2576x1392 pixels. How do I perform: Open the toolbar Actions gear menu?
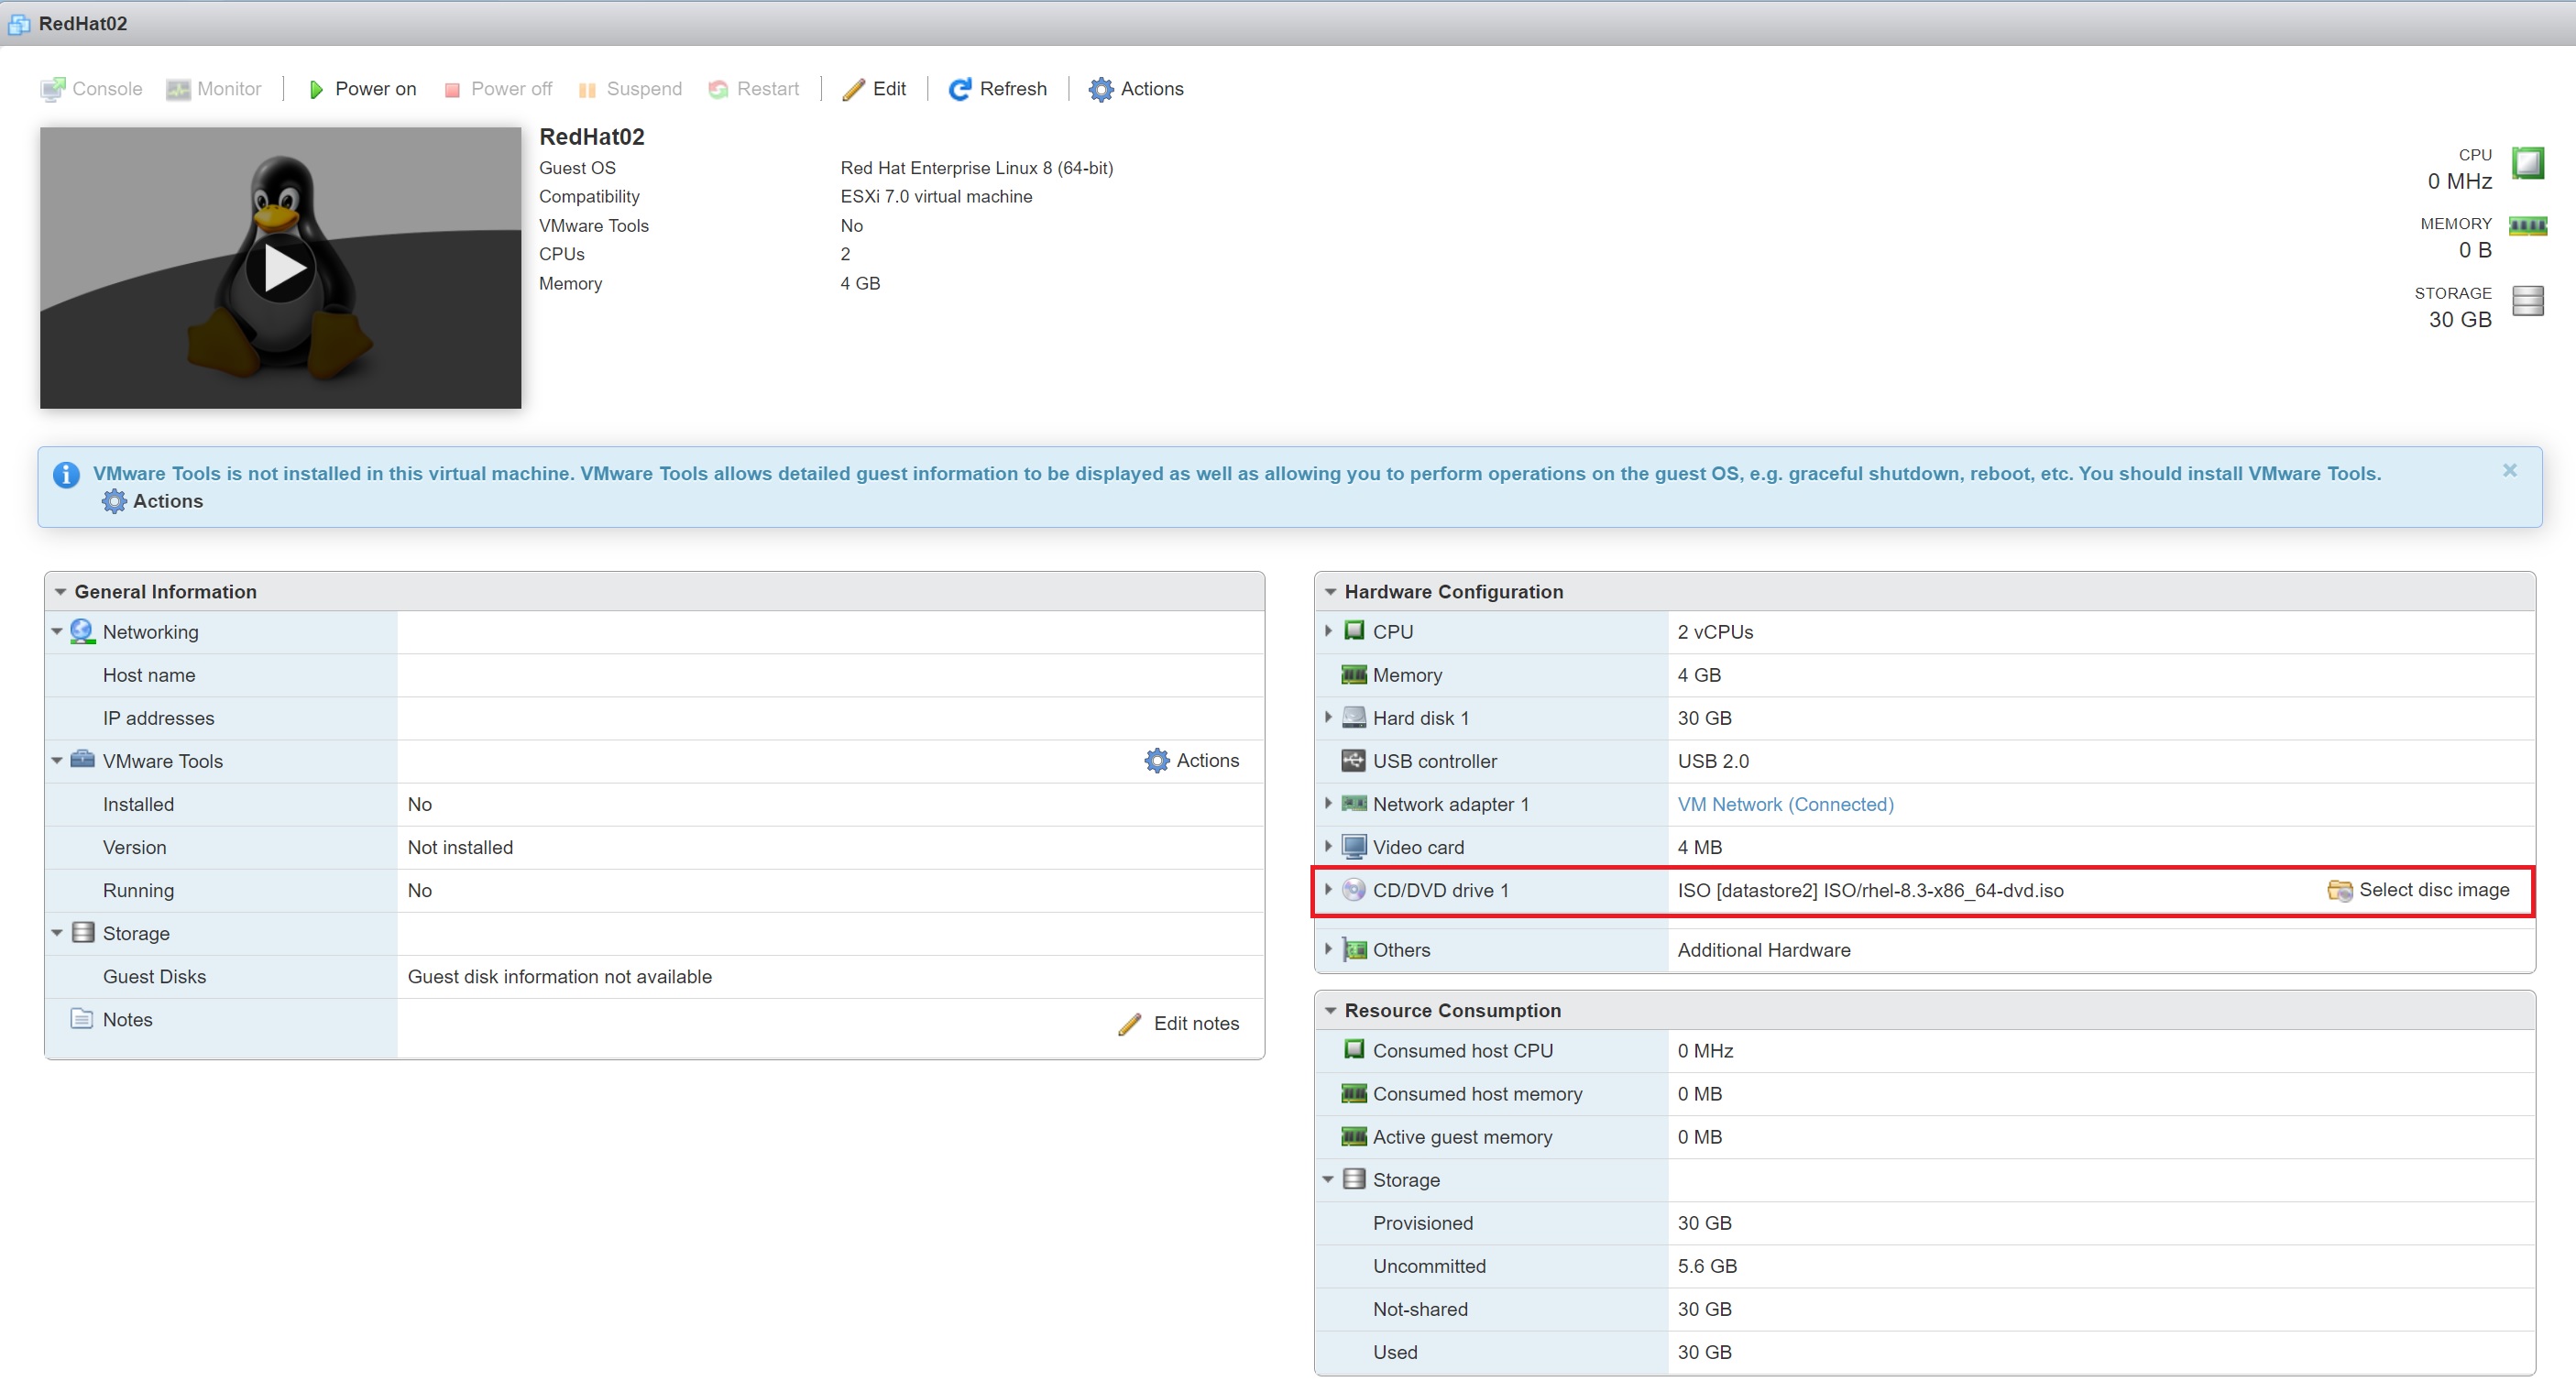click(x=1101, y=90)
